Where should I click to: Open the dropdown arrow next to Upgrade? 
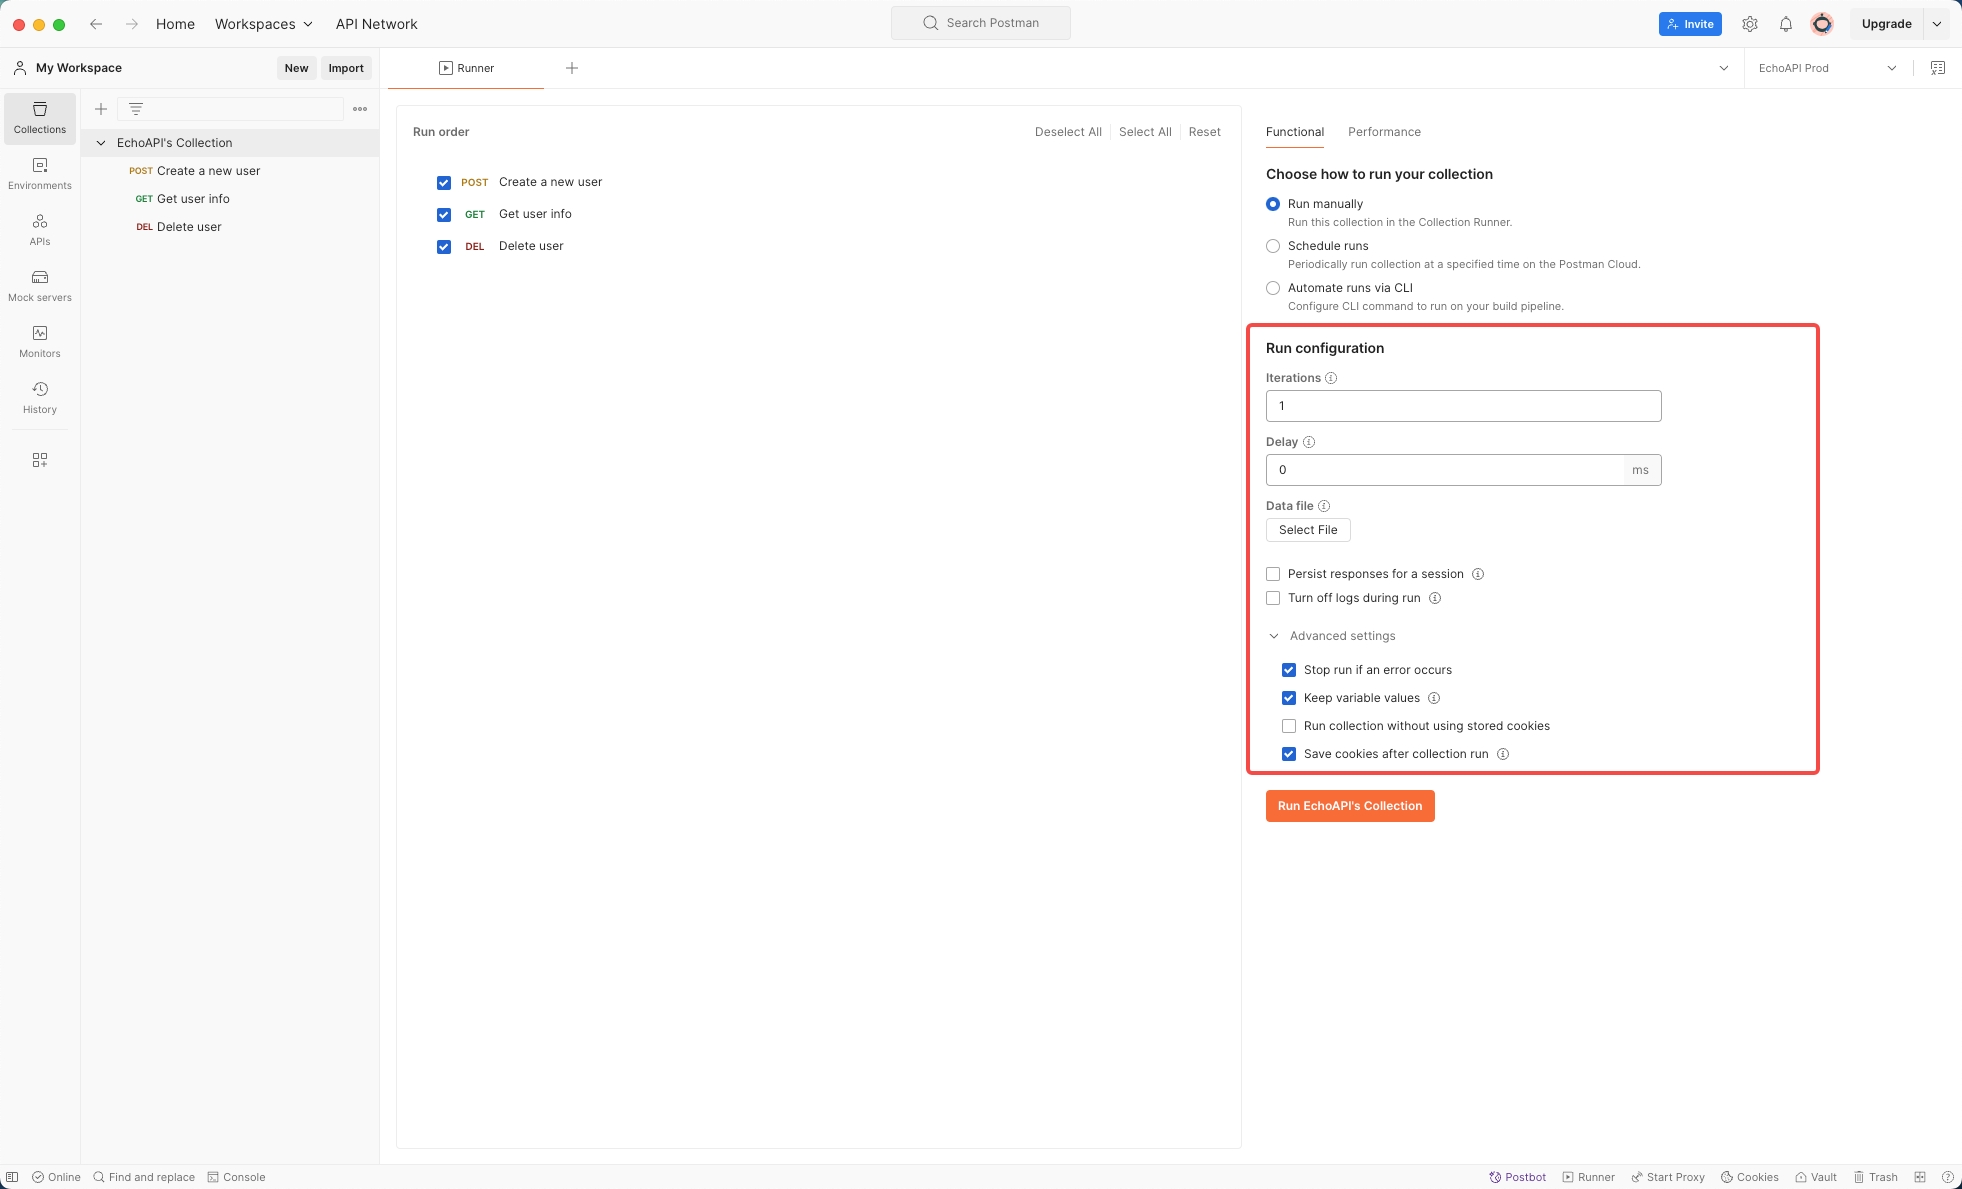pos(1937,24)
